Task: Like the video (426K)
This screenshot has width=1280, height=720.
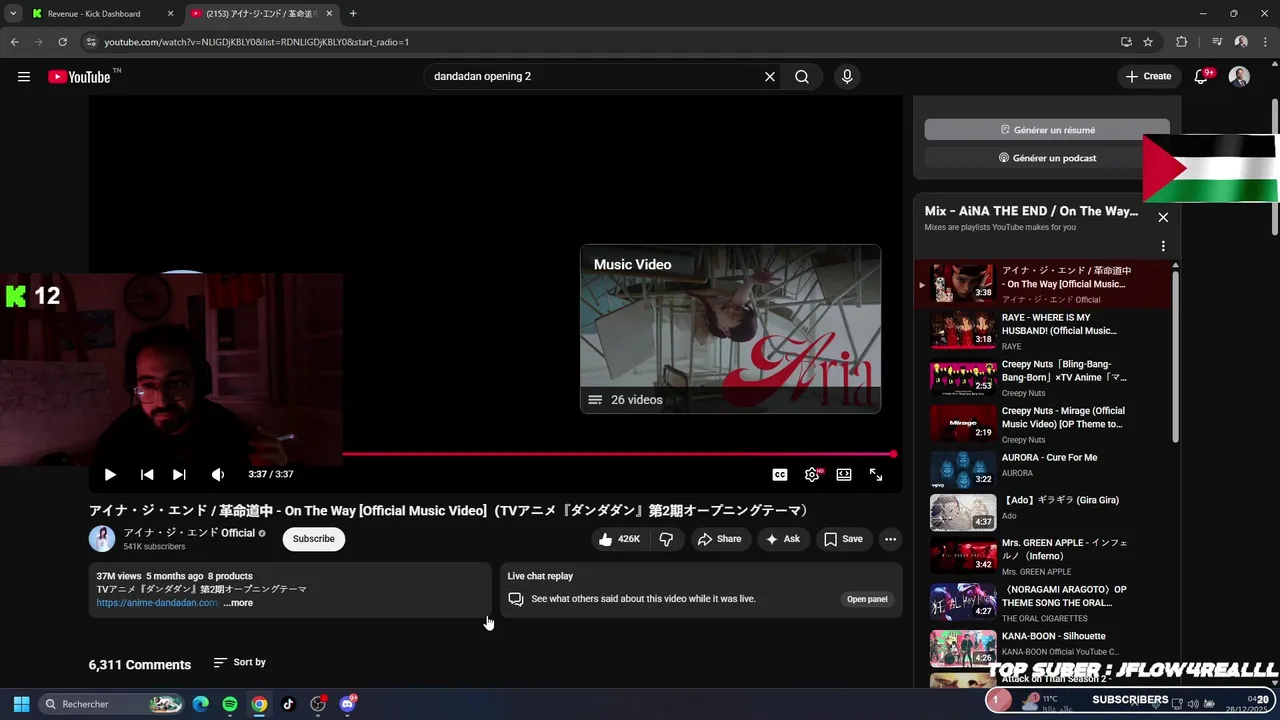Action: [620, 539]
